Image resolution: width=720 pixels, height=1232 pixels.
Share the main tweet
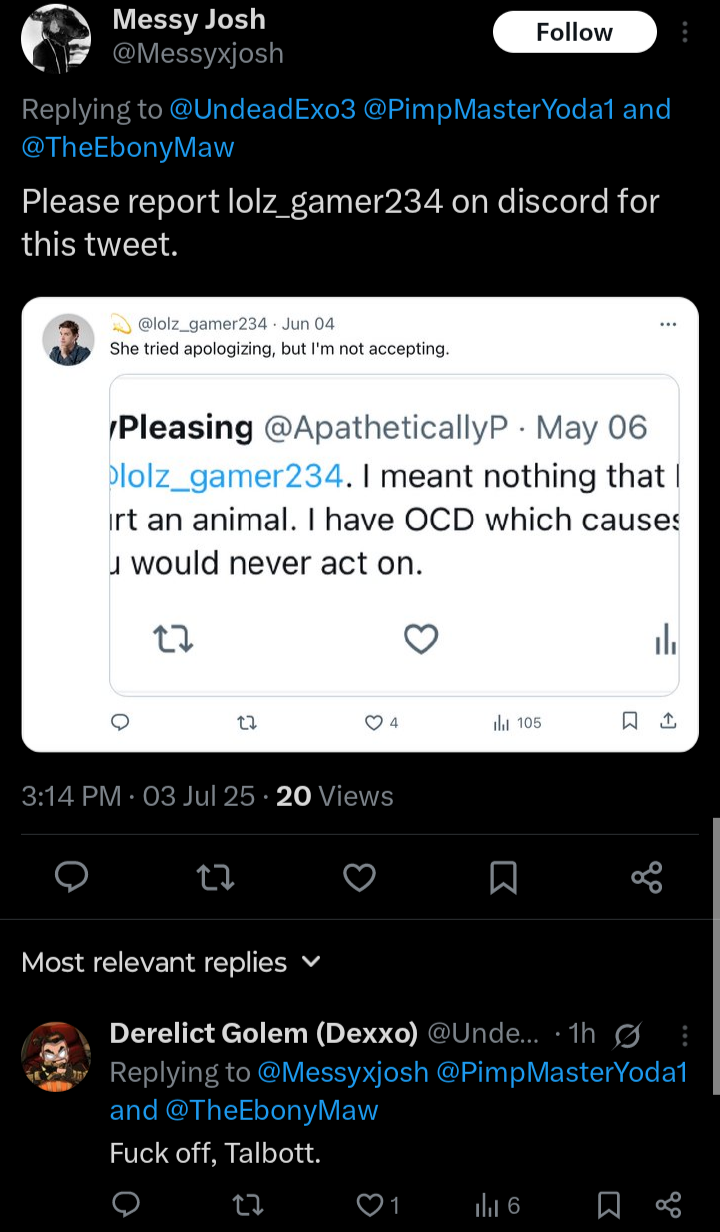pyautogui.click(x=647, y=877)
